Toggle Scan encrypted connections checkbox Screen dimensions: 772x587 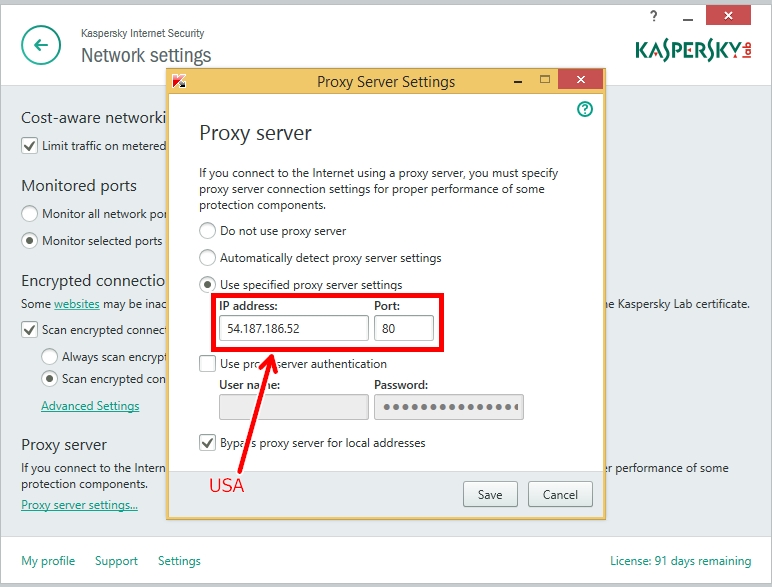point(30,329)
